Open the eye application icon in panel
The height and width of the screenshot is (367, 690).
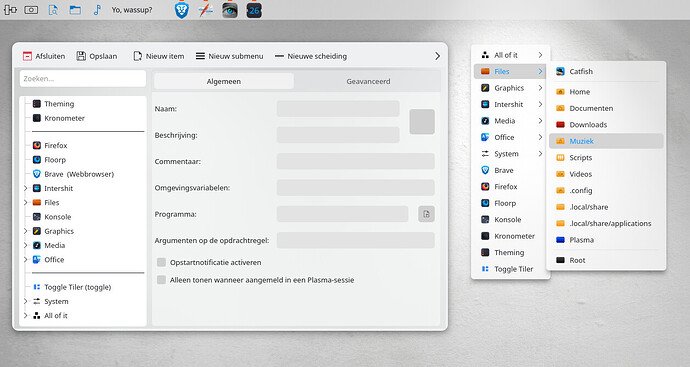click(x=230, y=10)
